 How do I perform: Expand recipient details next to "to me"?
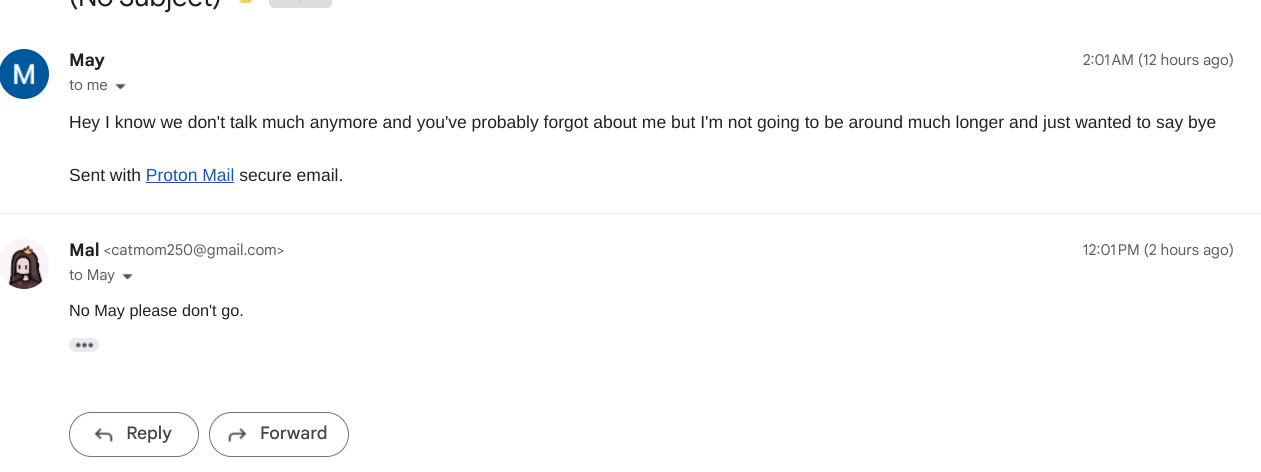[121, 86]
